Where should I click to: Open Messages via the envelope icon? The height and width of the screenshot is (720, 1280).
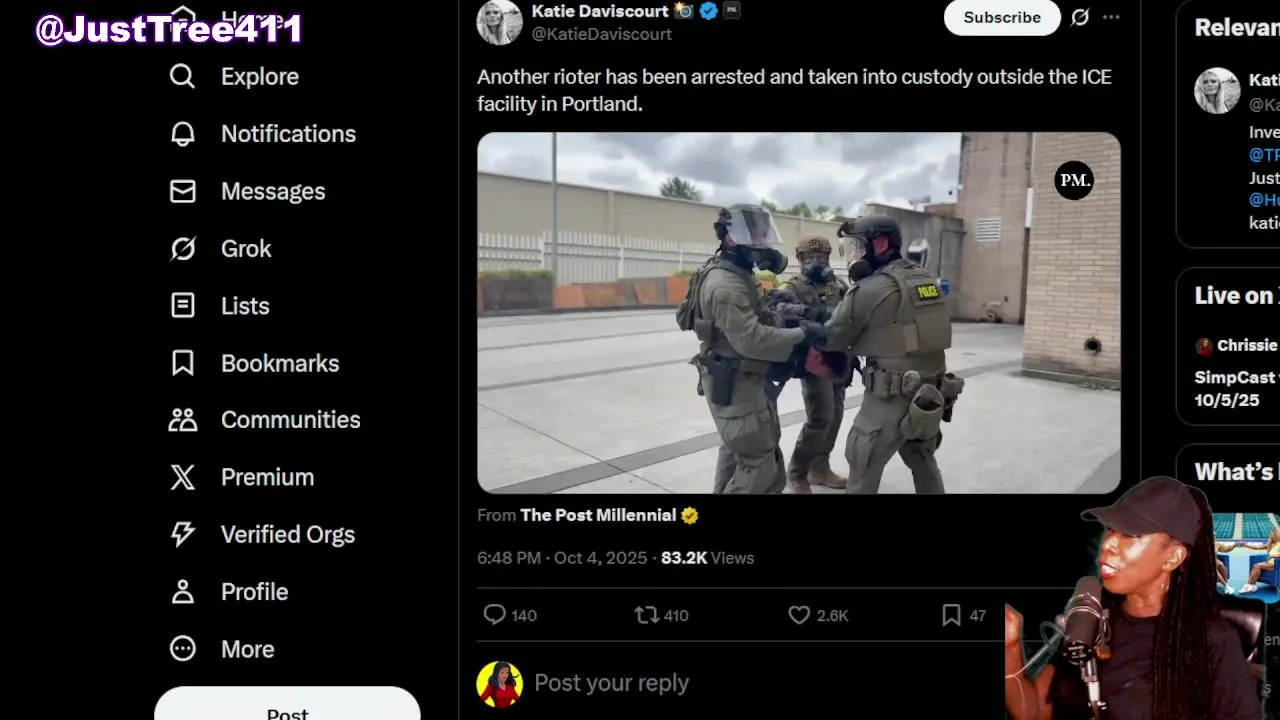(182, 191)
